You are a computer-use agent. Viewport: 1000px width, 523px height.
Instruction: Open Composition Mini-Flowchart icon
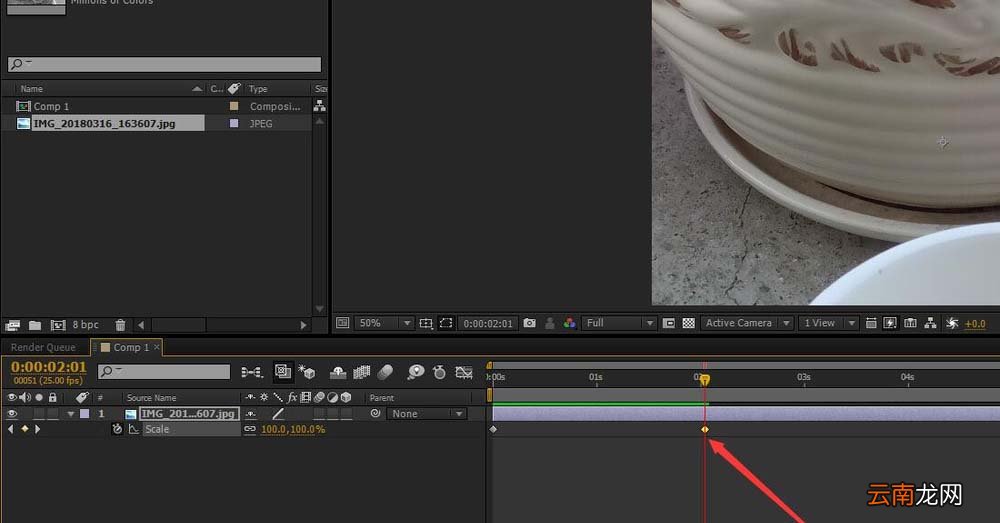251,372
